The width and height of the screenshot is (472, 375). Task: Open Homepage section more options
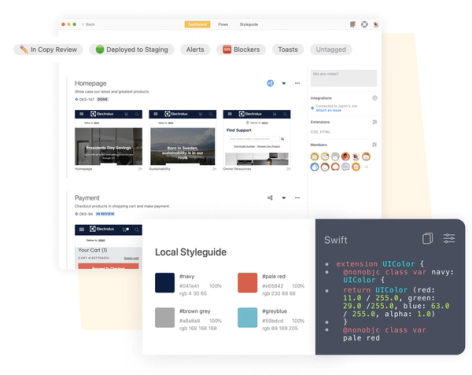[297, 83]
